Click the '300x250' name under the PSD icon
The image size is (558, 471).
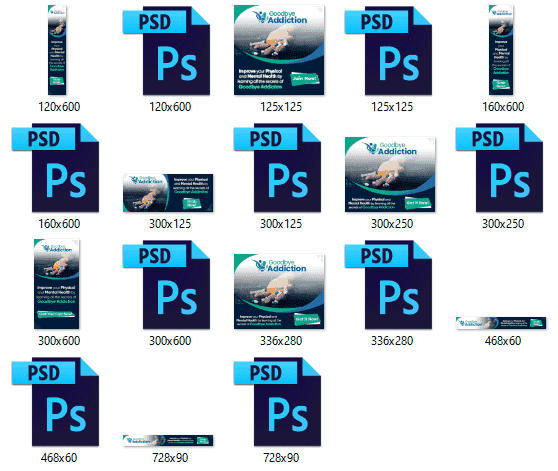click(503, 224)
